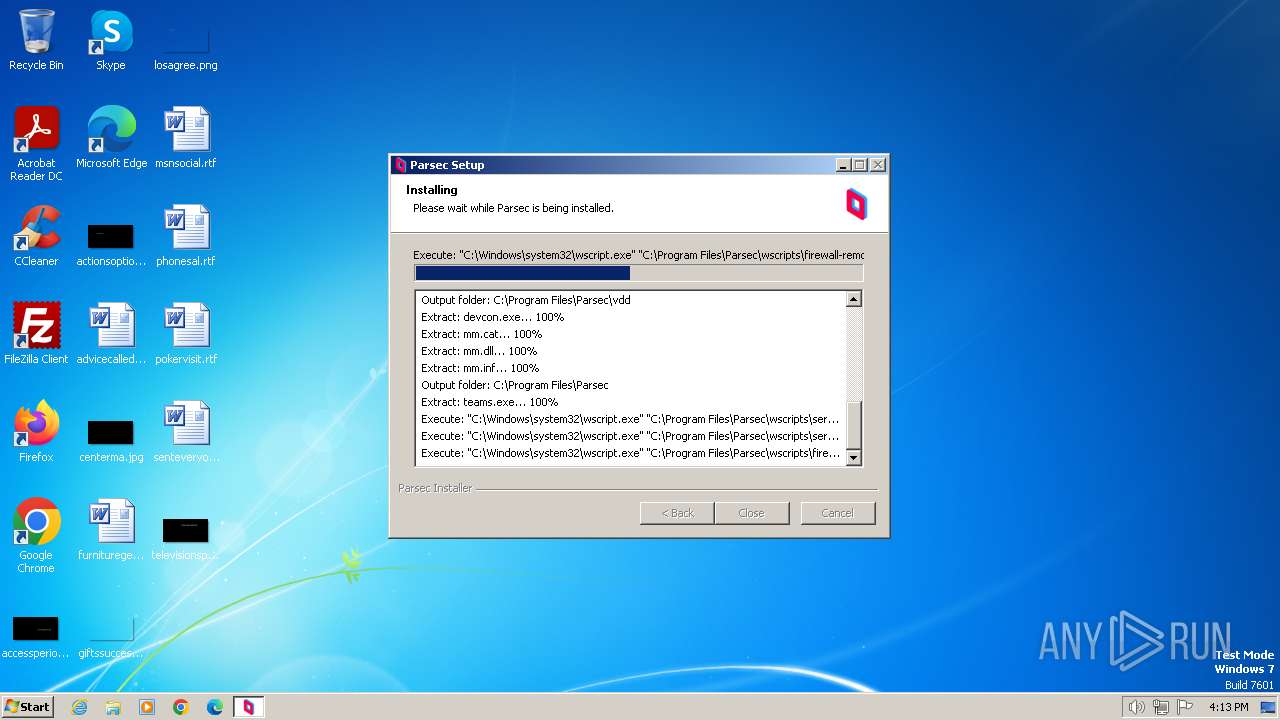Click the Parsec Setup title bar icon

click(x=401, y=165)
